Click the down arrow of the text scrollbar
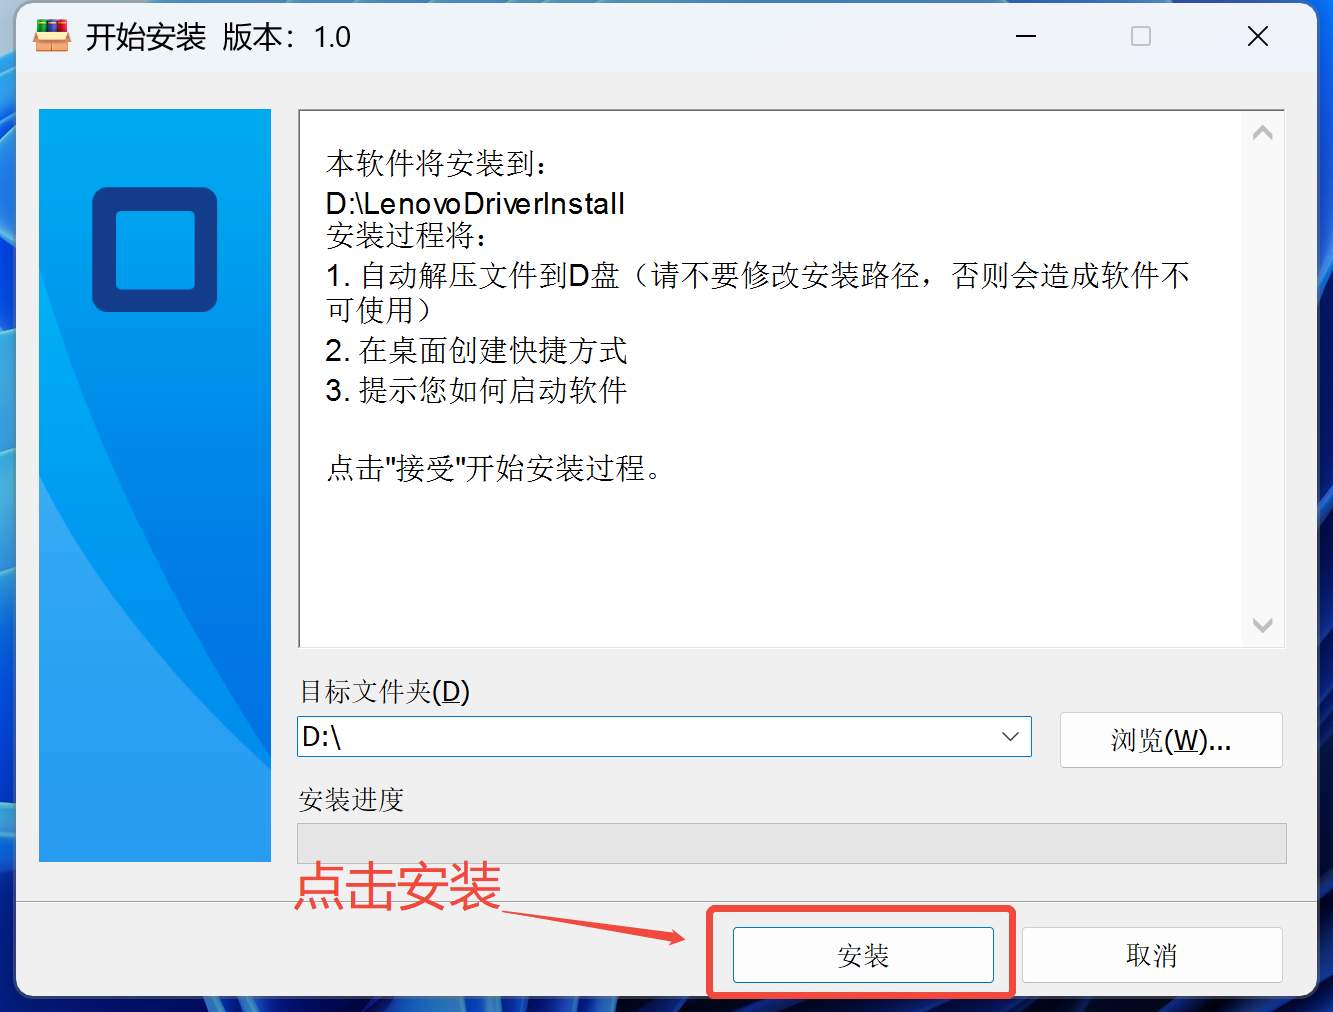Image resolution: width=1333 pixels, height=1012 pixels. coord(1263,625)
